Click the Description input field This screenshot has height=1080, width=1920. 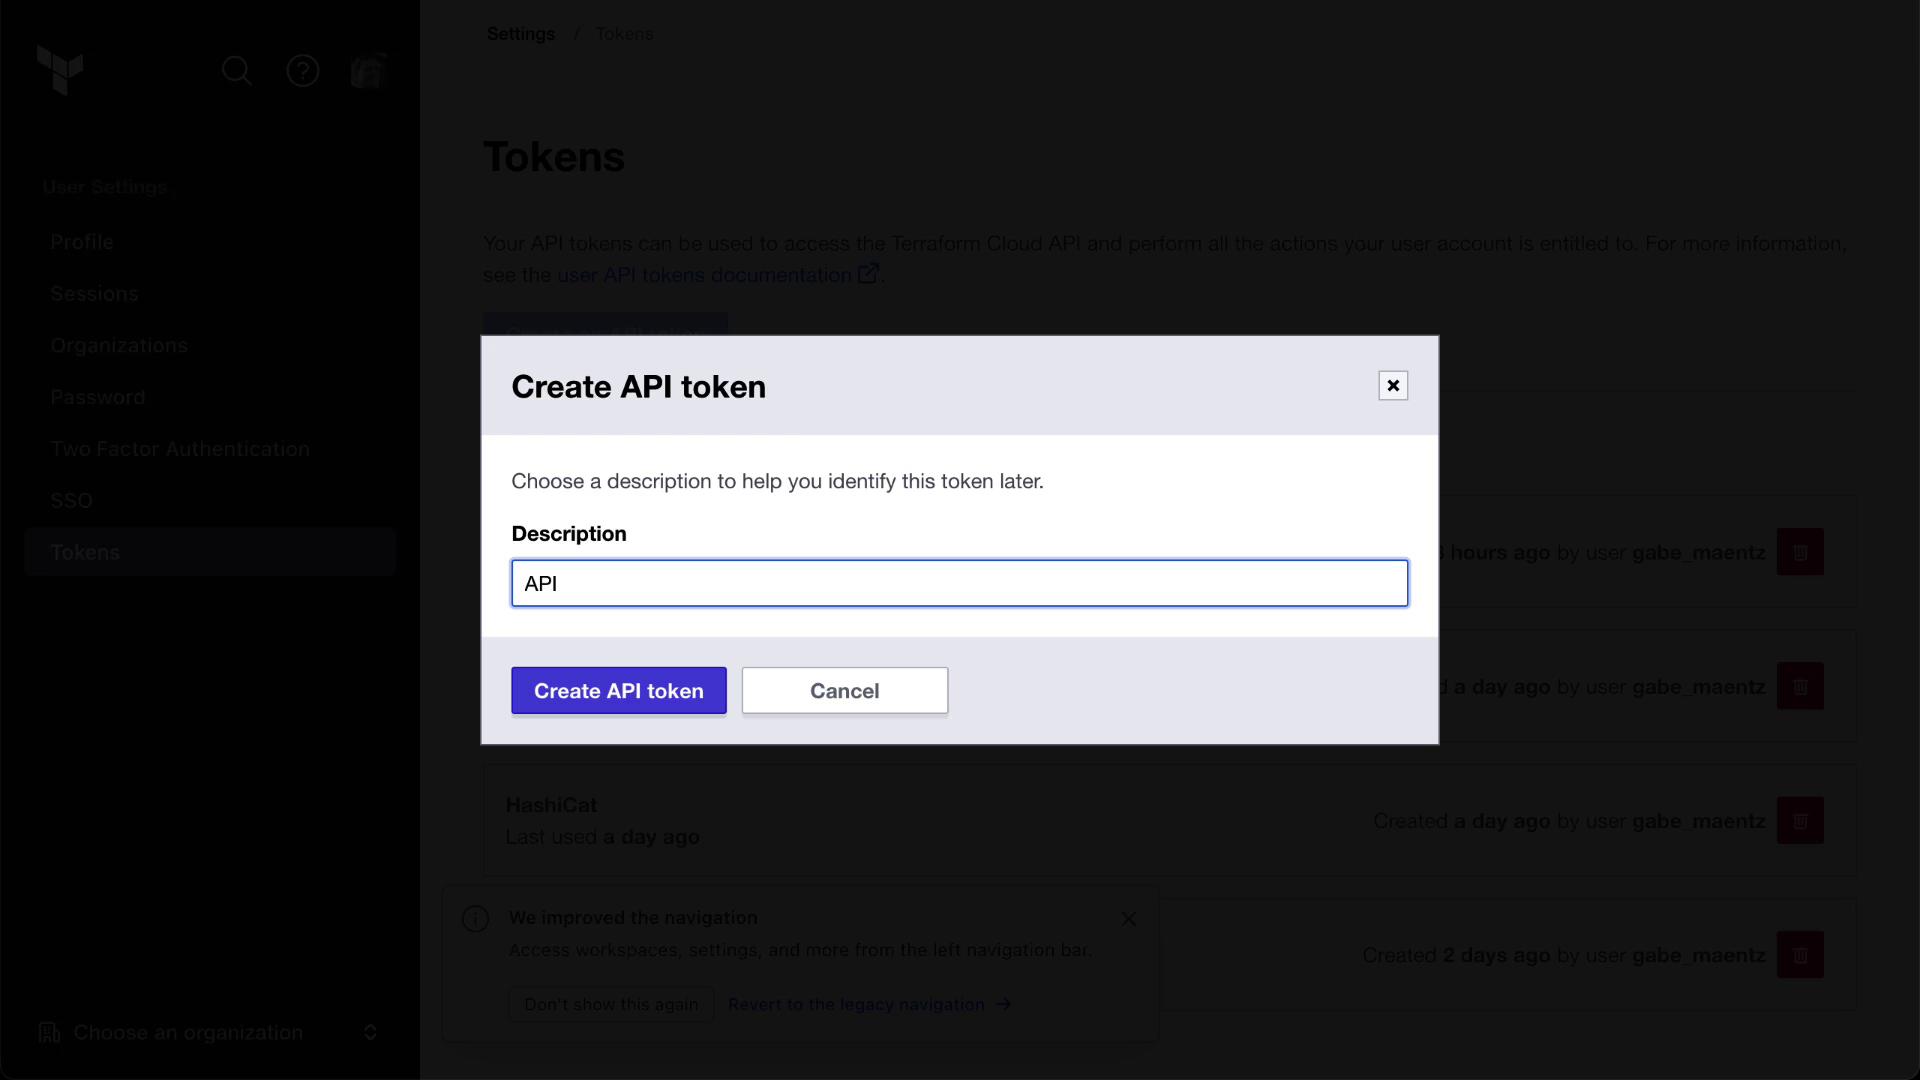(959, 584)
